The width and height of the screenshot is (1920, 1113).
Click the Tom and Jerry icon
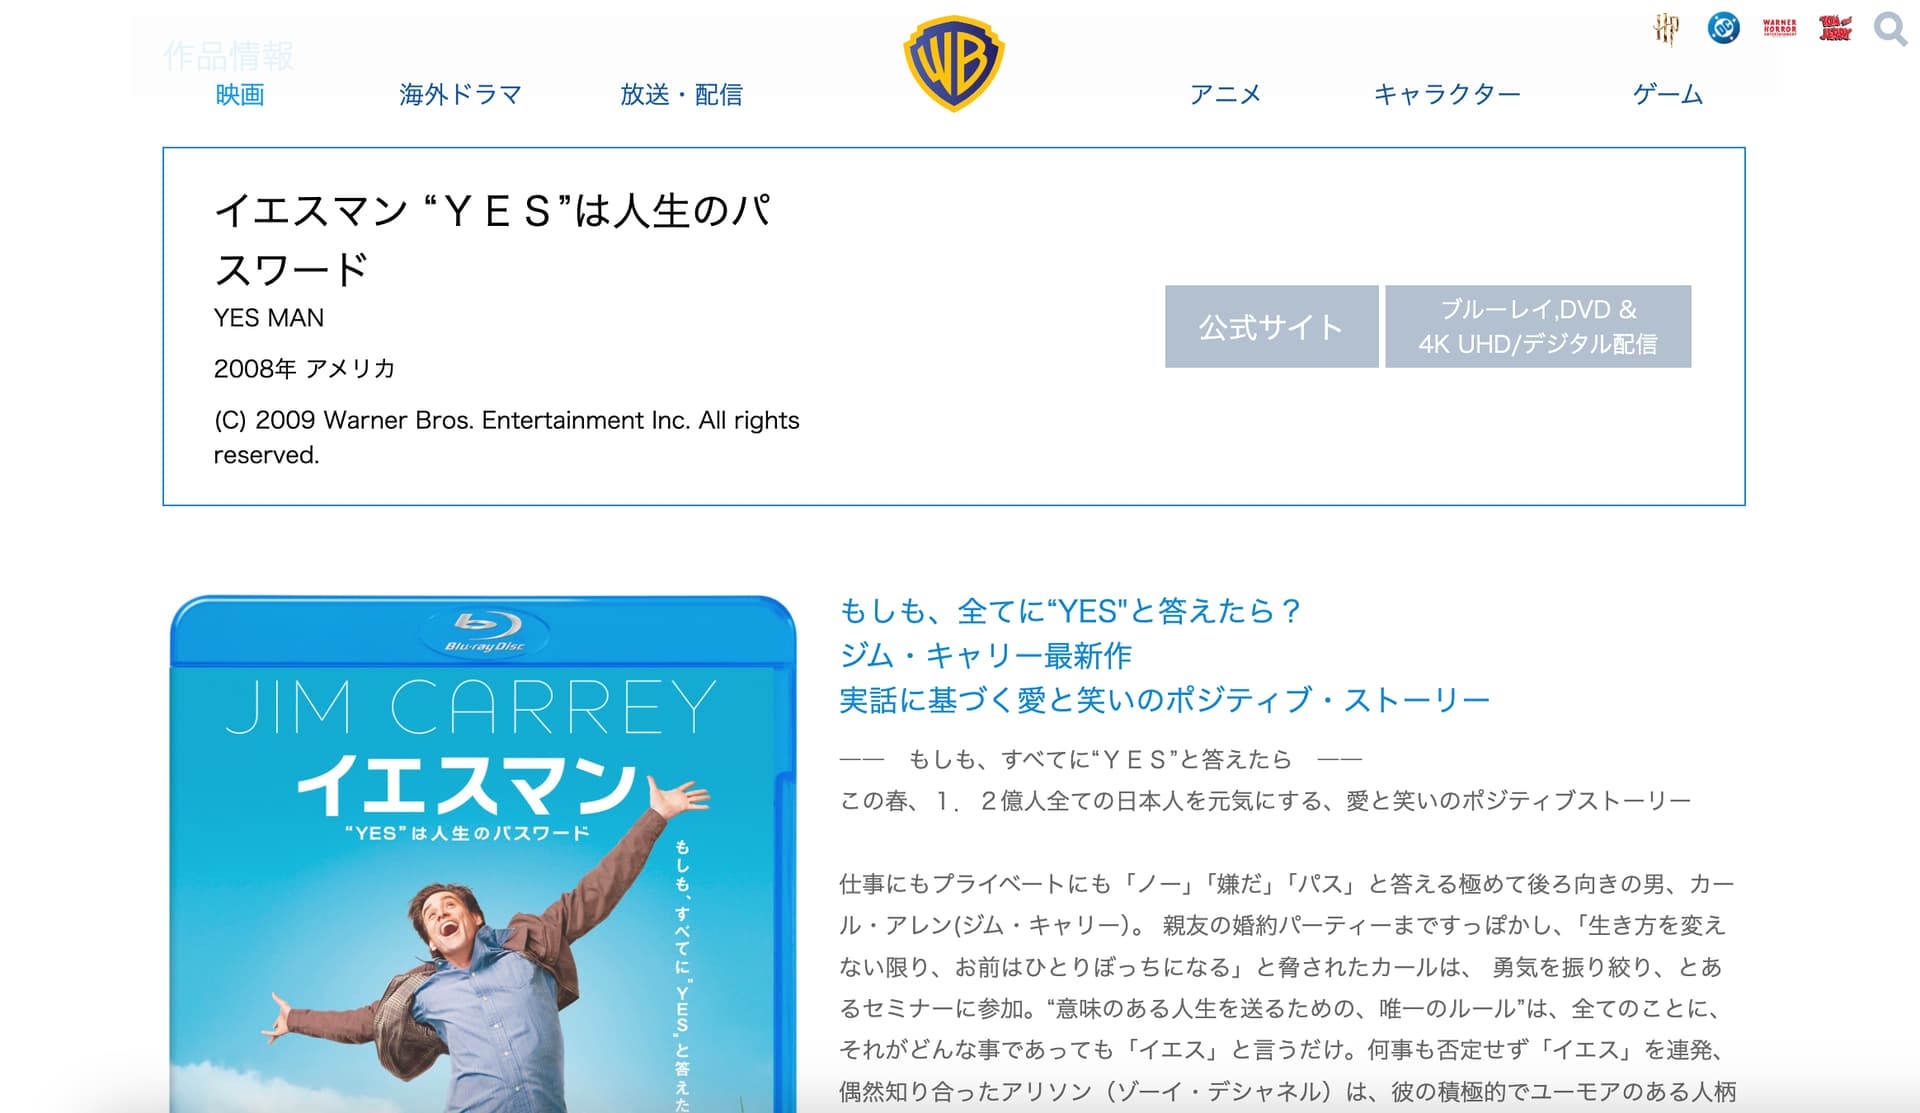tap(1836, 28)
